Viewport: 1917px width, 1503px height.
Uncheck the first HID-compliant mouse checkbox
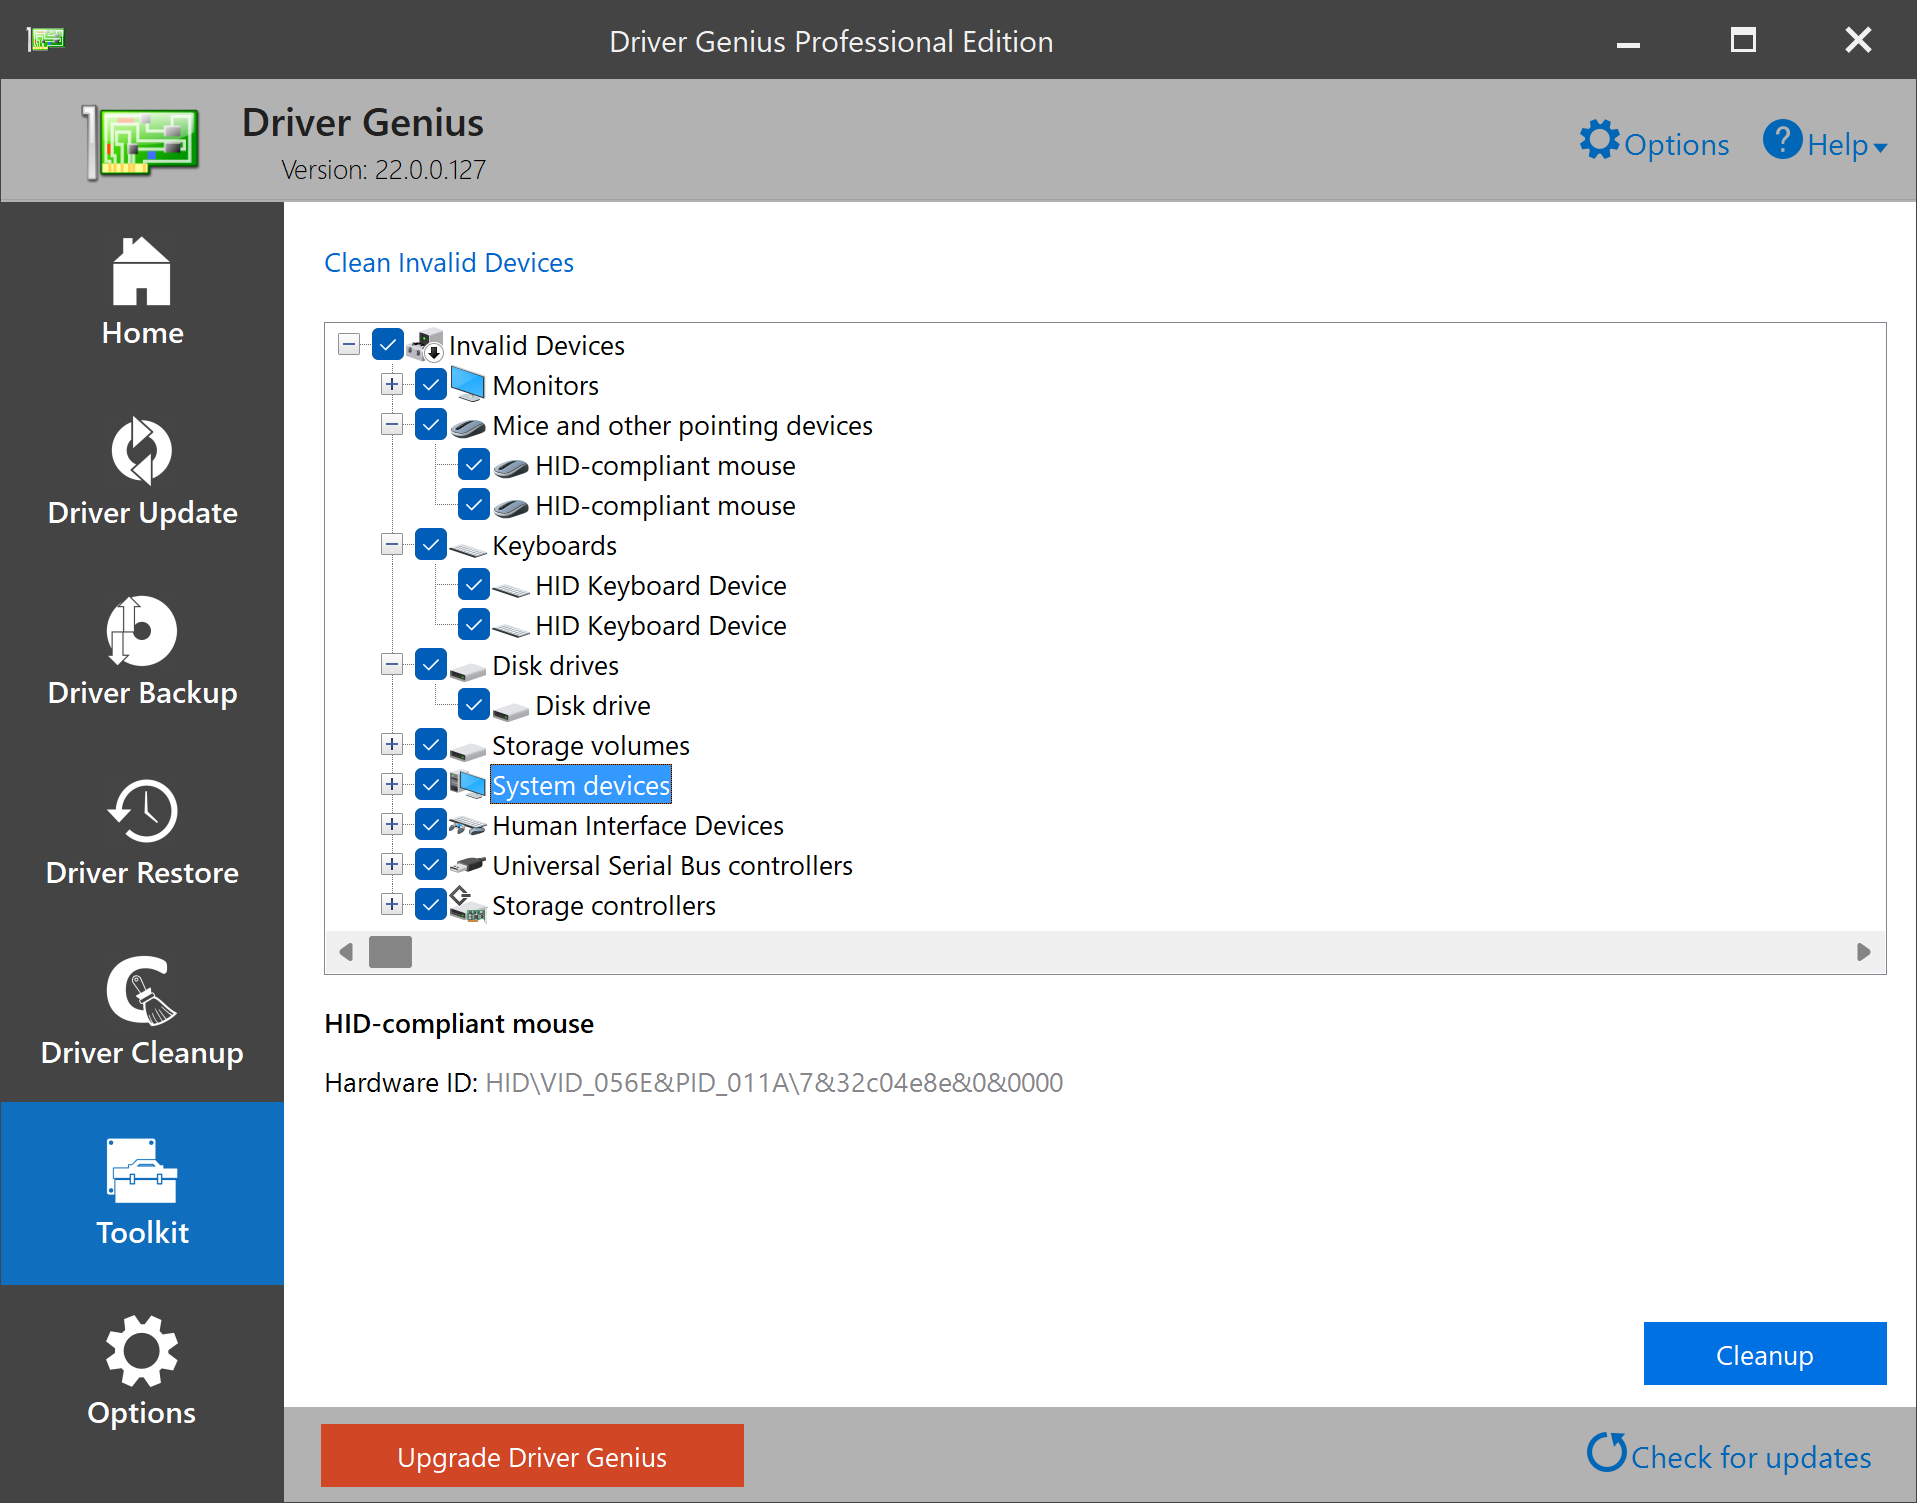point(473,465)
